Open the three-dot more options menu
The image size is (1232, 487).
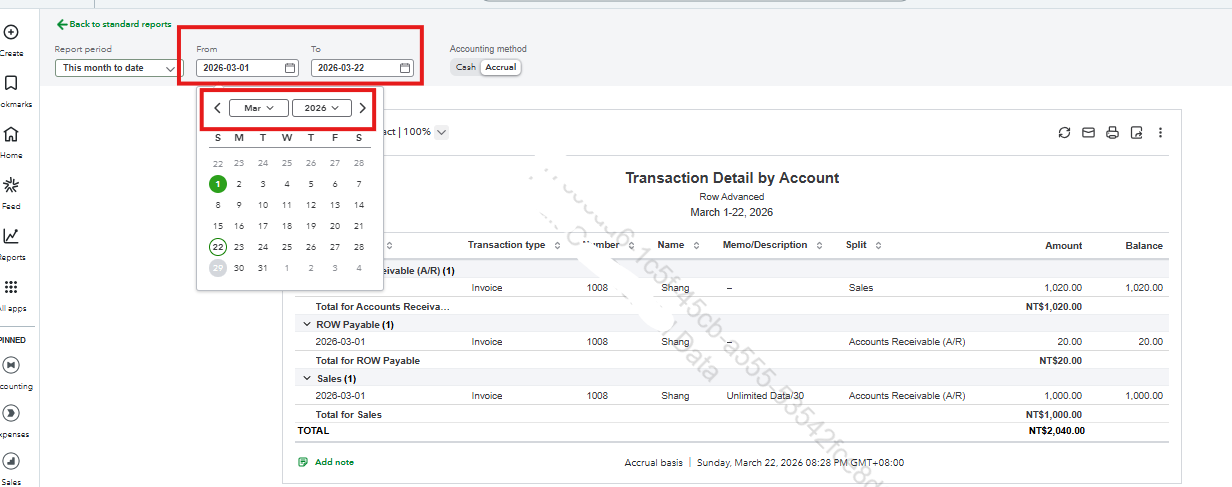(1160, 133)
